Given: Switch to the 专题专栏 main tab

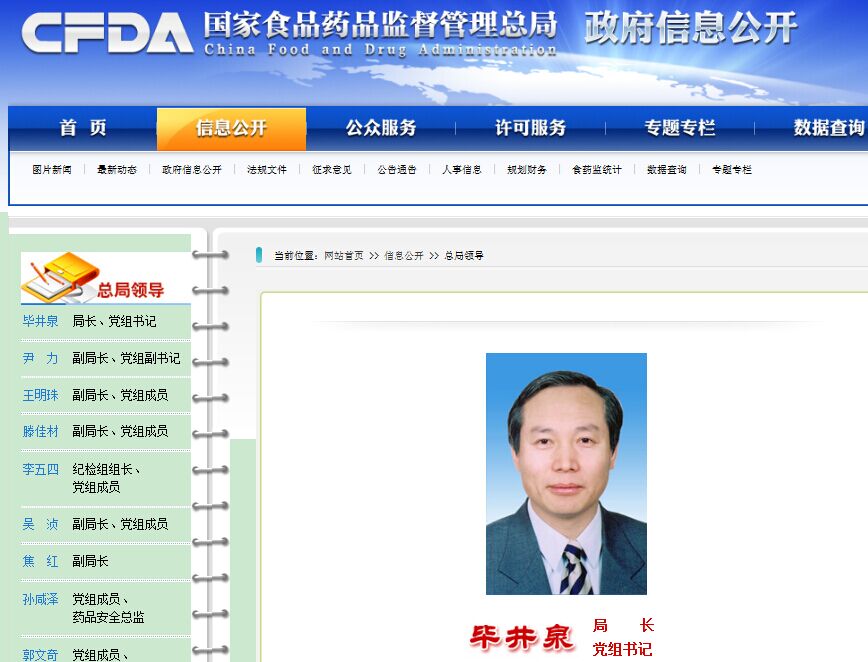Looking at the screenshot, I should [x=680, y=128].
